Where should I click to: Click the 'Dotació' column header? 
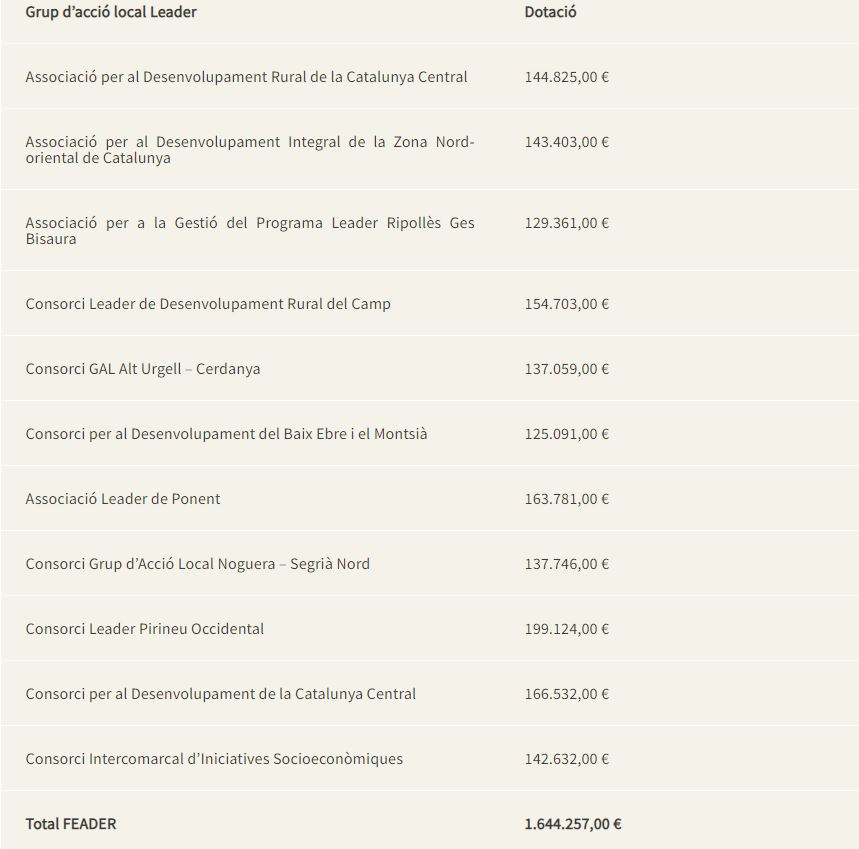click(x=550, y=12)
